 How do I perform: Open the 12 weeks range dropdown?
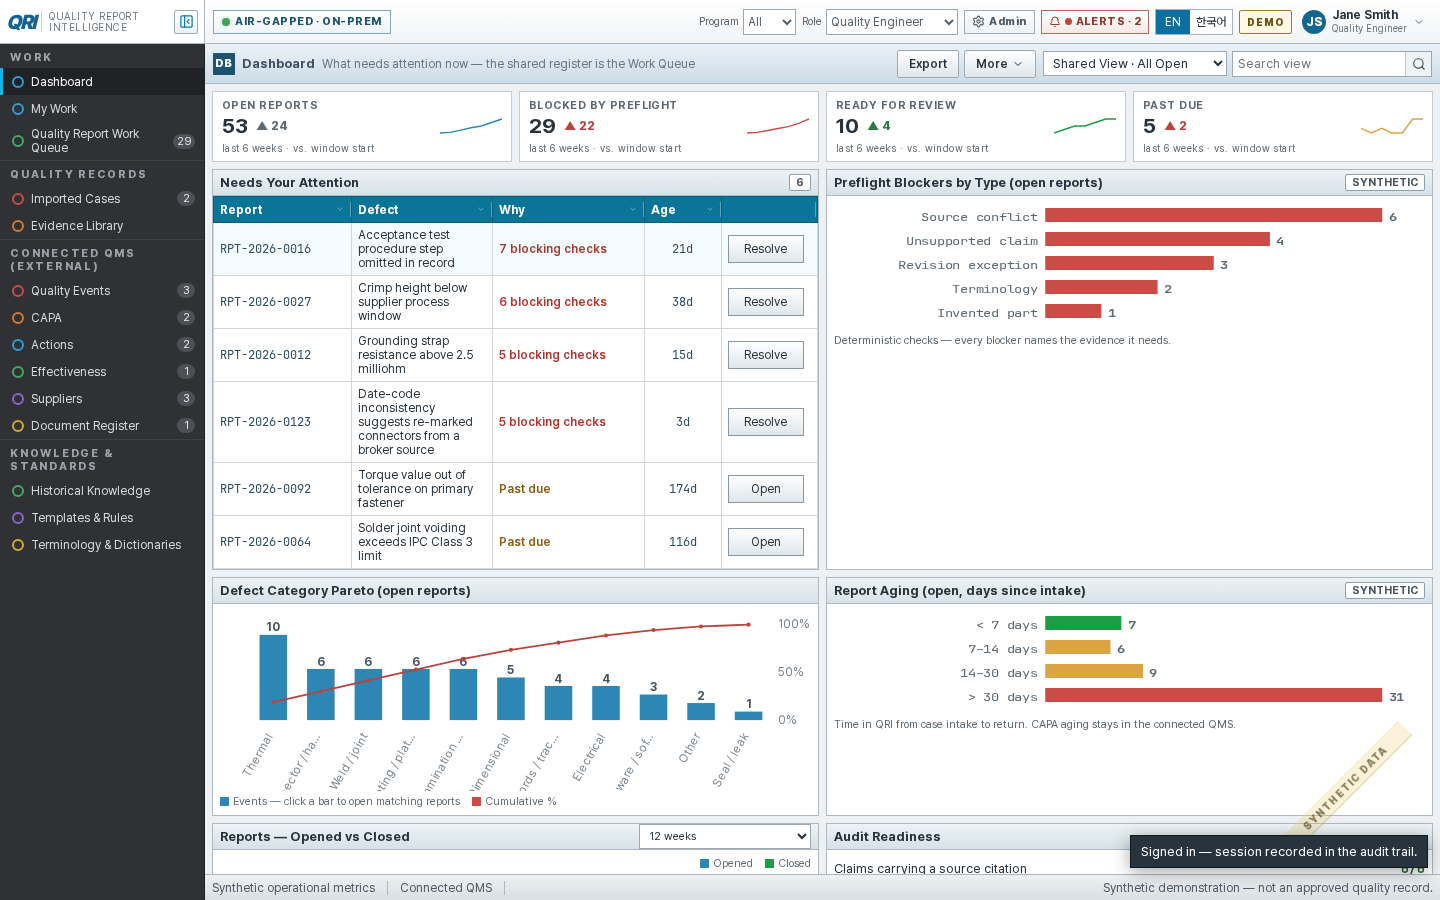click(x=724, y=836)
